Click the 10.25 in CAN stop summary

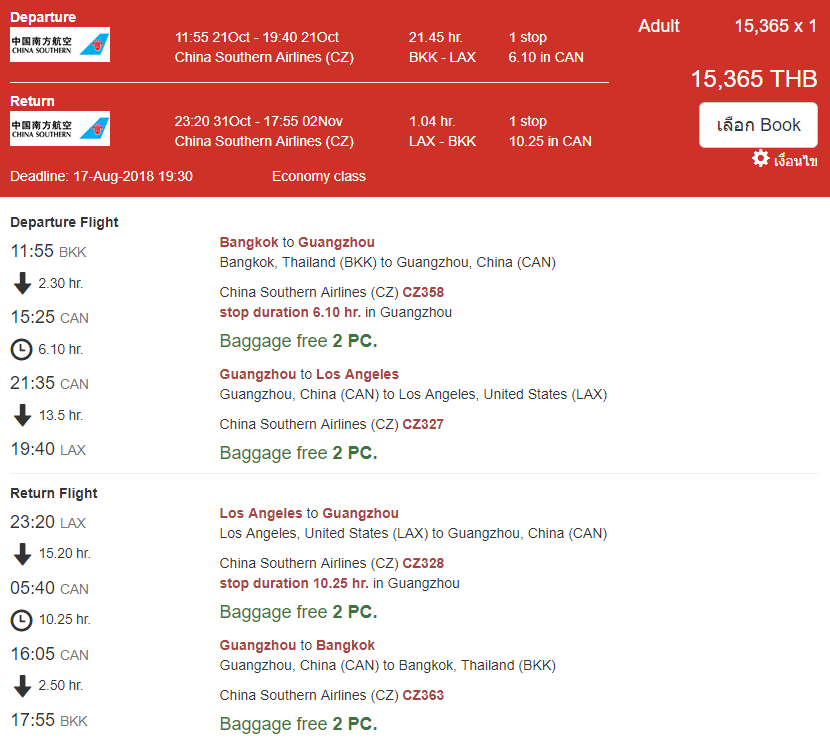550,141
